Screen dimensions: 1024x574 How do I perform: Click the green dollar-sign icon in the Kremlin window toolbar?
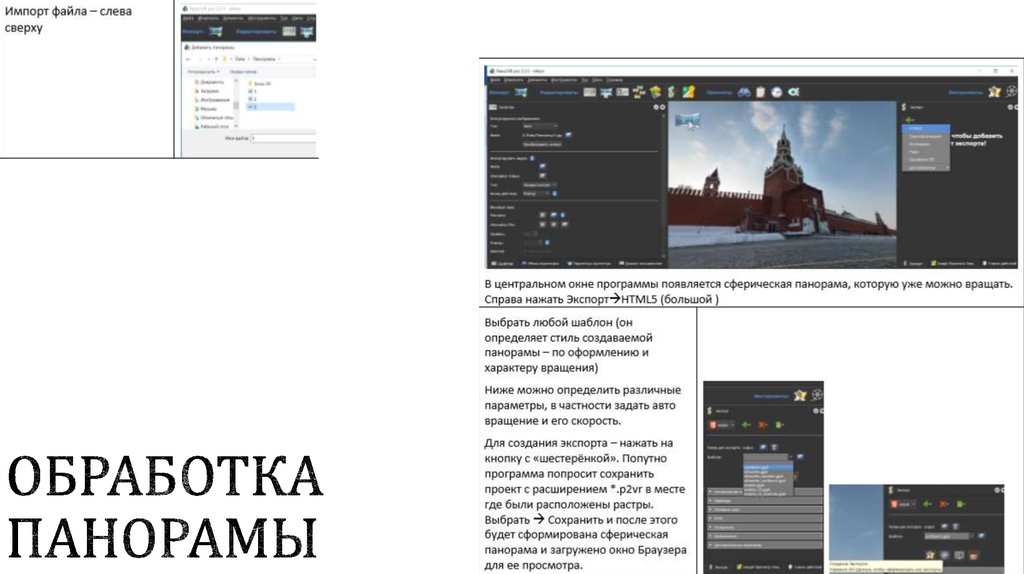(x=671, y=92)
